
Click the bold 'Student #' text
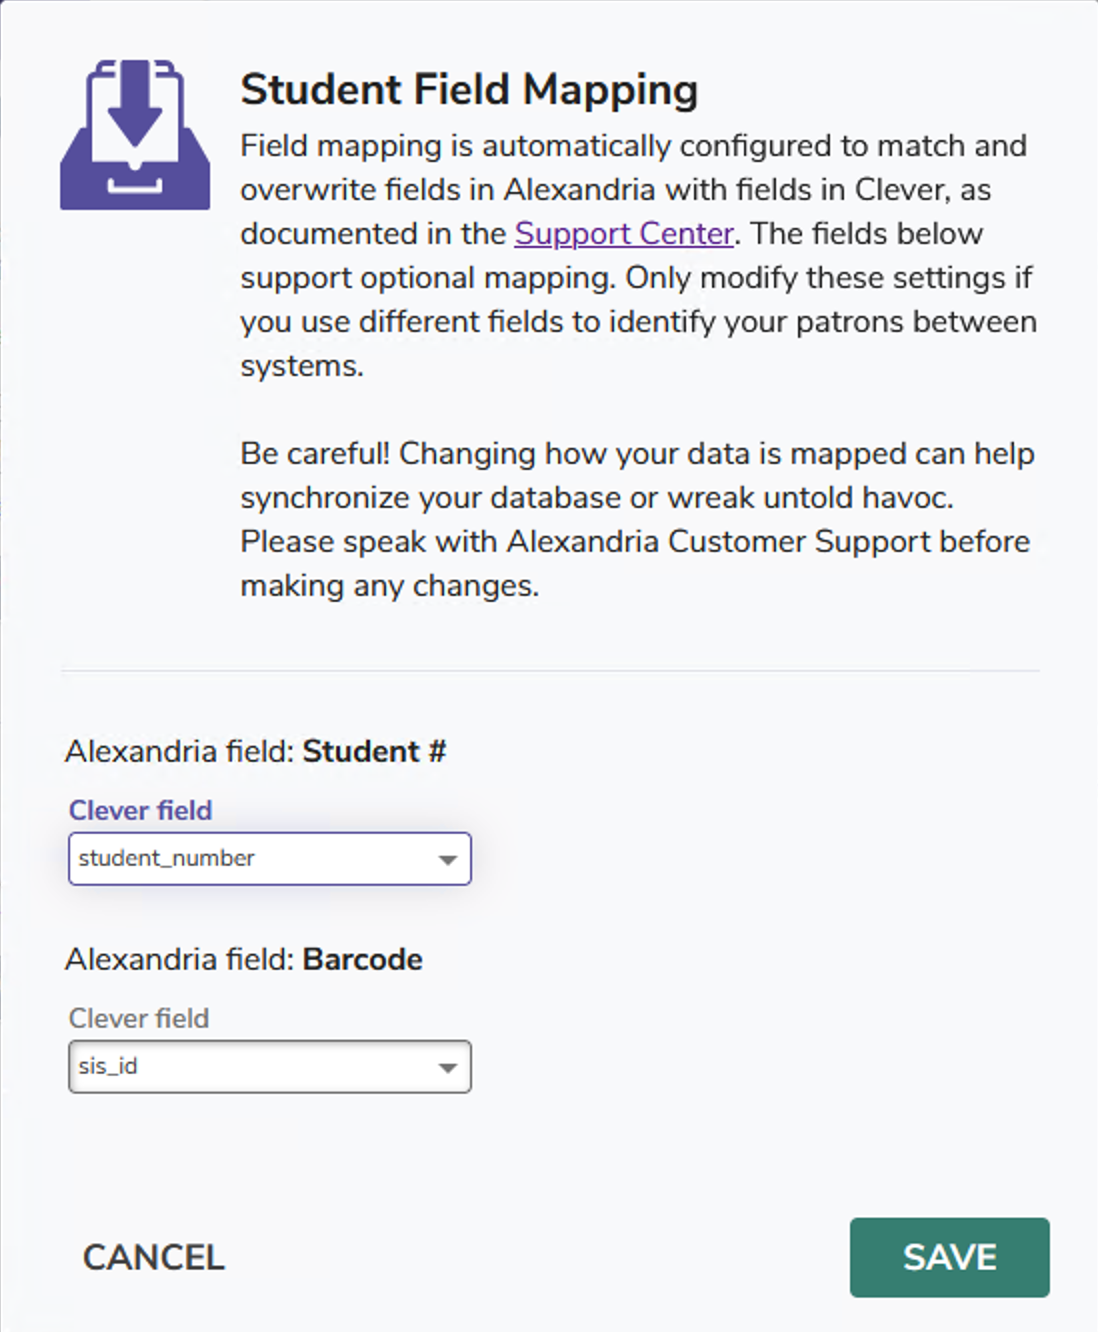click(x=374, y=751)
